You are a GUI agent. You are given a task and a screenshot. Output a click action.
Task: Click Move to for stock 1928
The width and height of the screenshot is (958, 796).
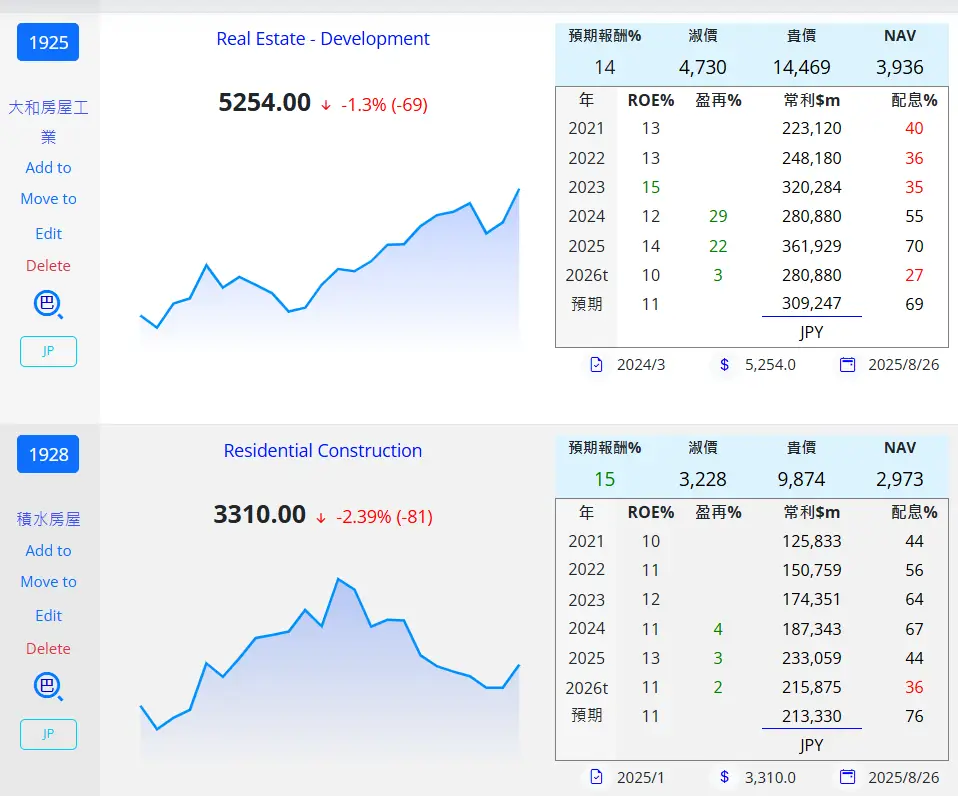tap(48, 582)
